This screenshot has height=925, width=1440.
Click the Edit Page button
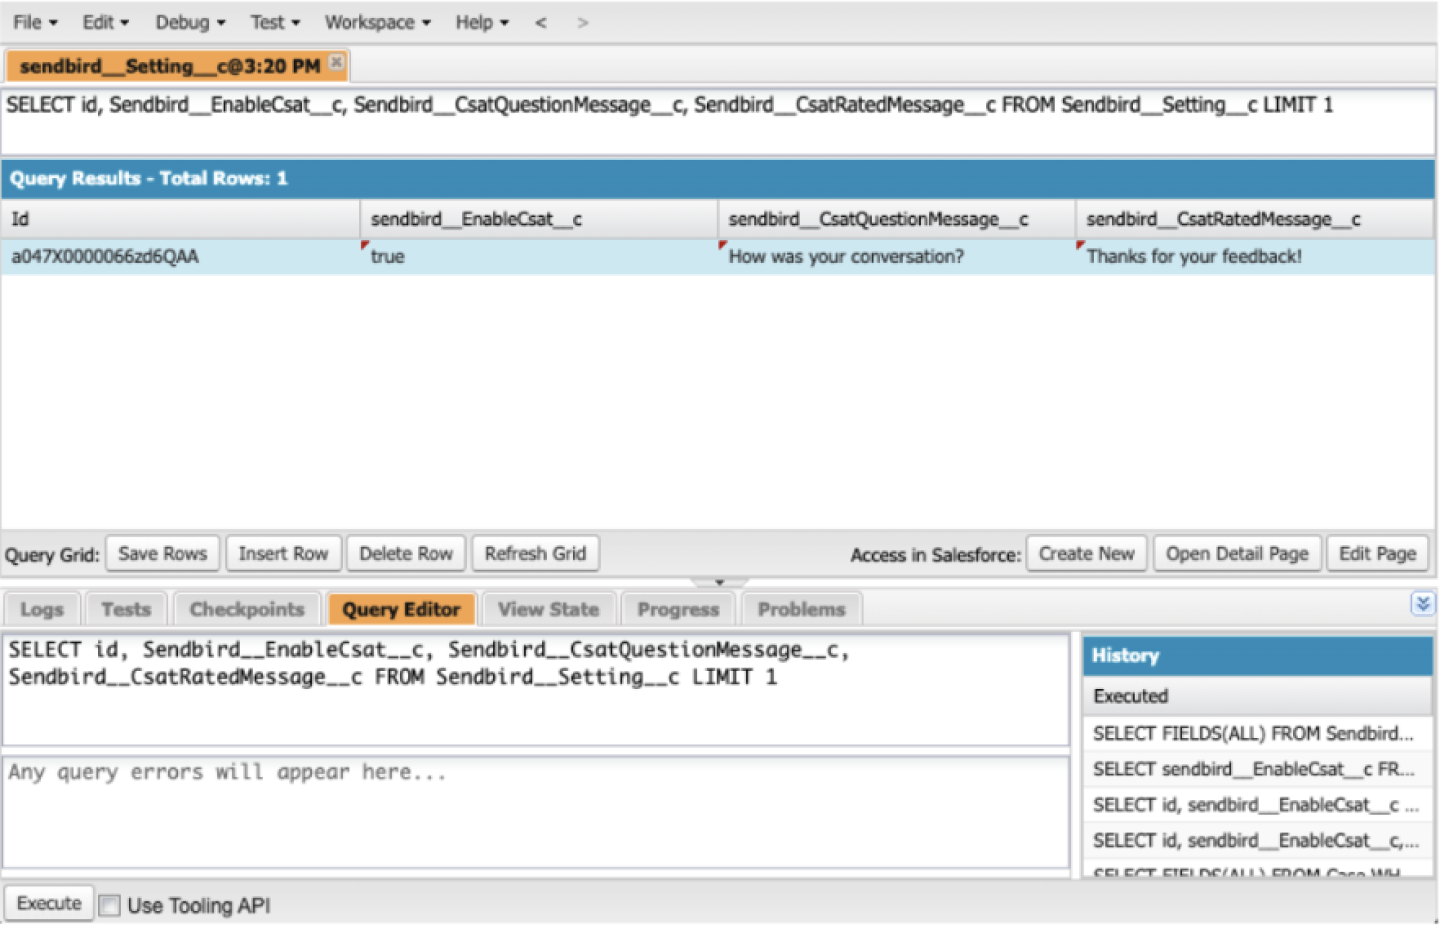1377,554
